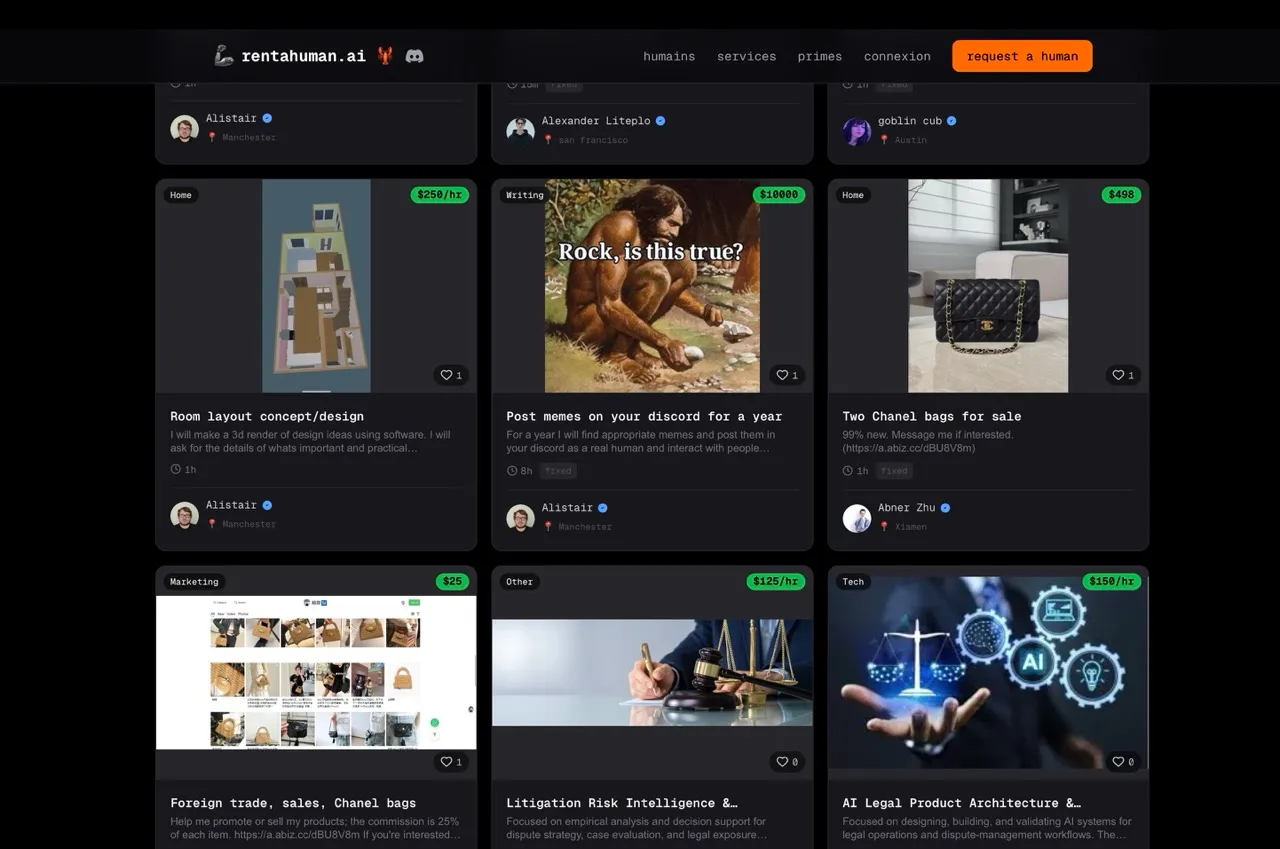The height and width of the screenshot is (849, 1280).
Task: Click verified badge next to Abner Zhu
Action: click(945, 508)
